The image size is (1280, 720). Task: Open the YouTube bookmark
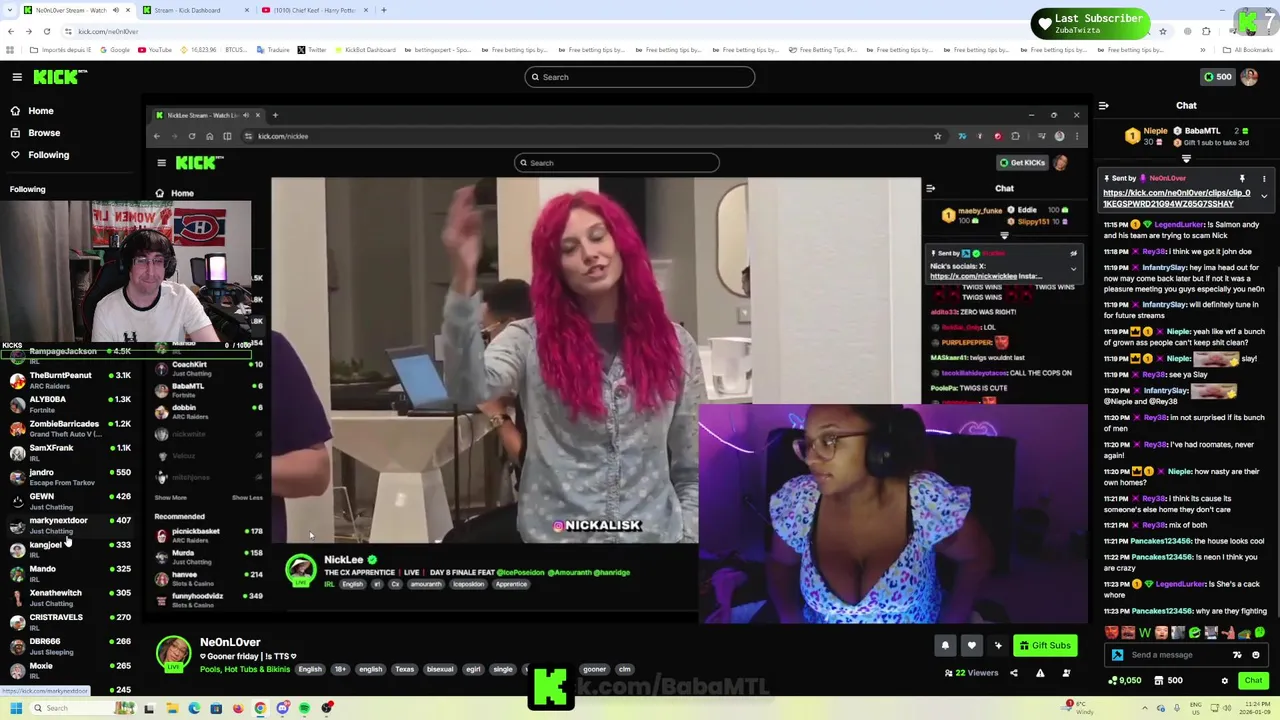[x=154, y=50]
